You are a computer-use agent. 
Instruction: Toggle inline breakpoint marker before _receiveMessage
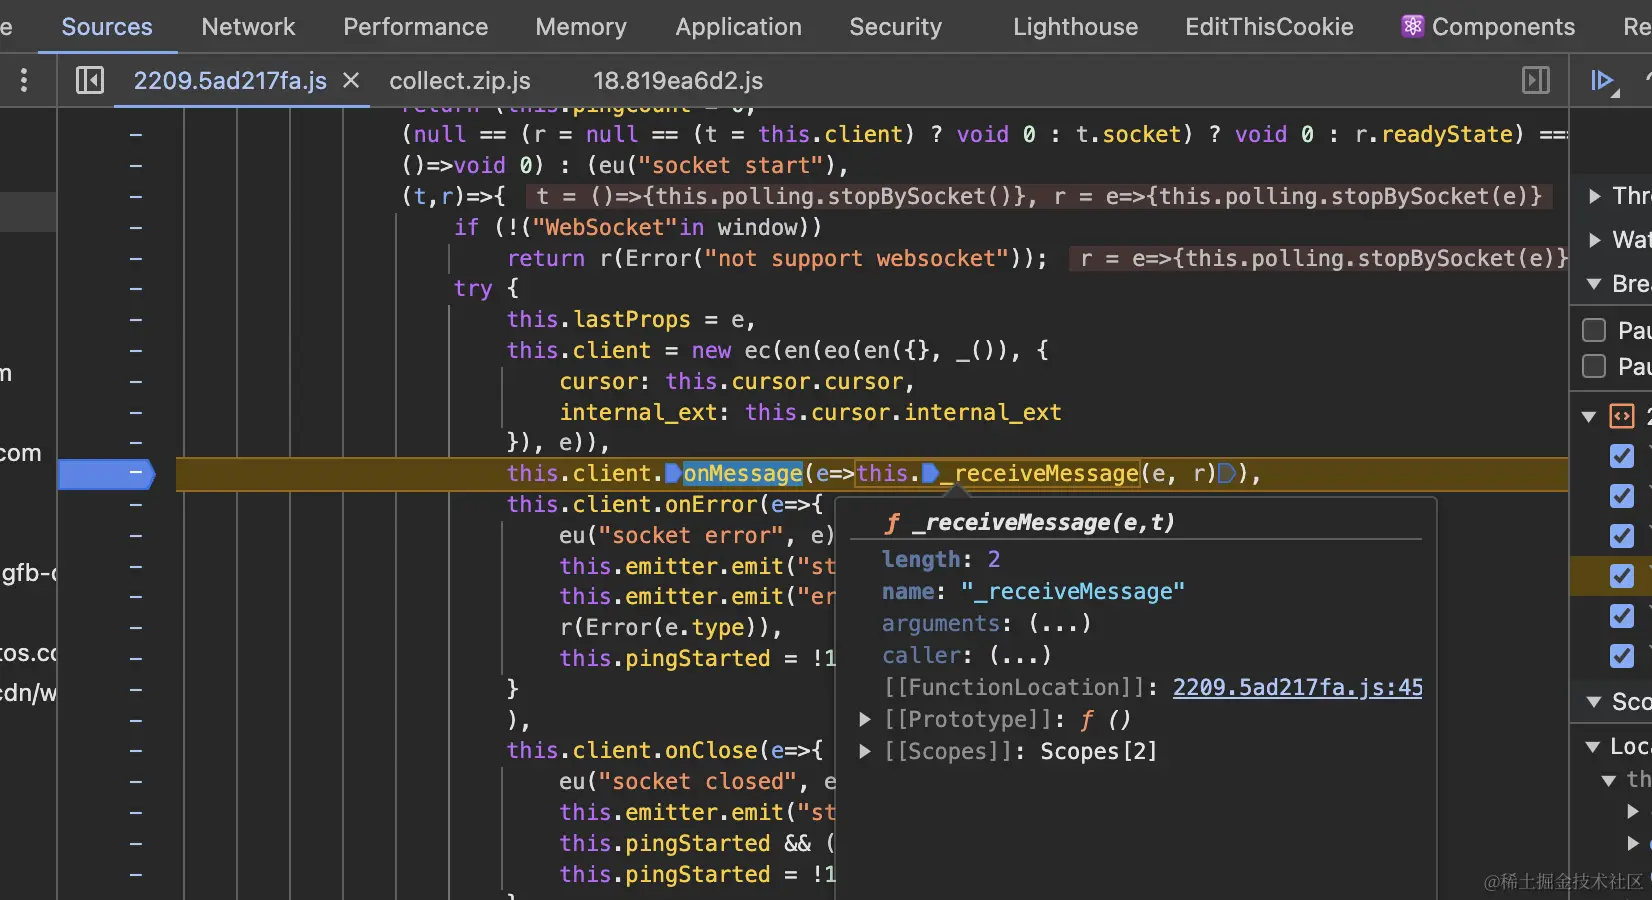pos(930,473)
